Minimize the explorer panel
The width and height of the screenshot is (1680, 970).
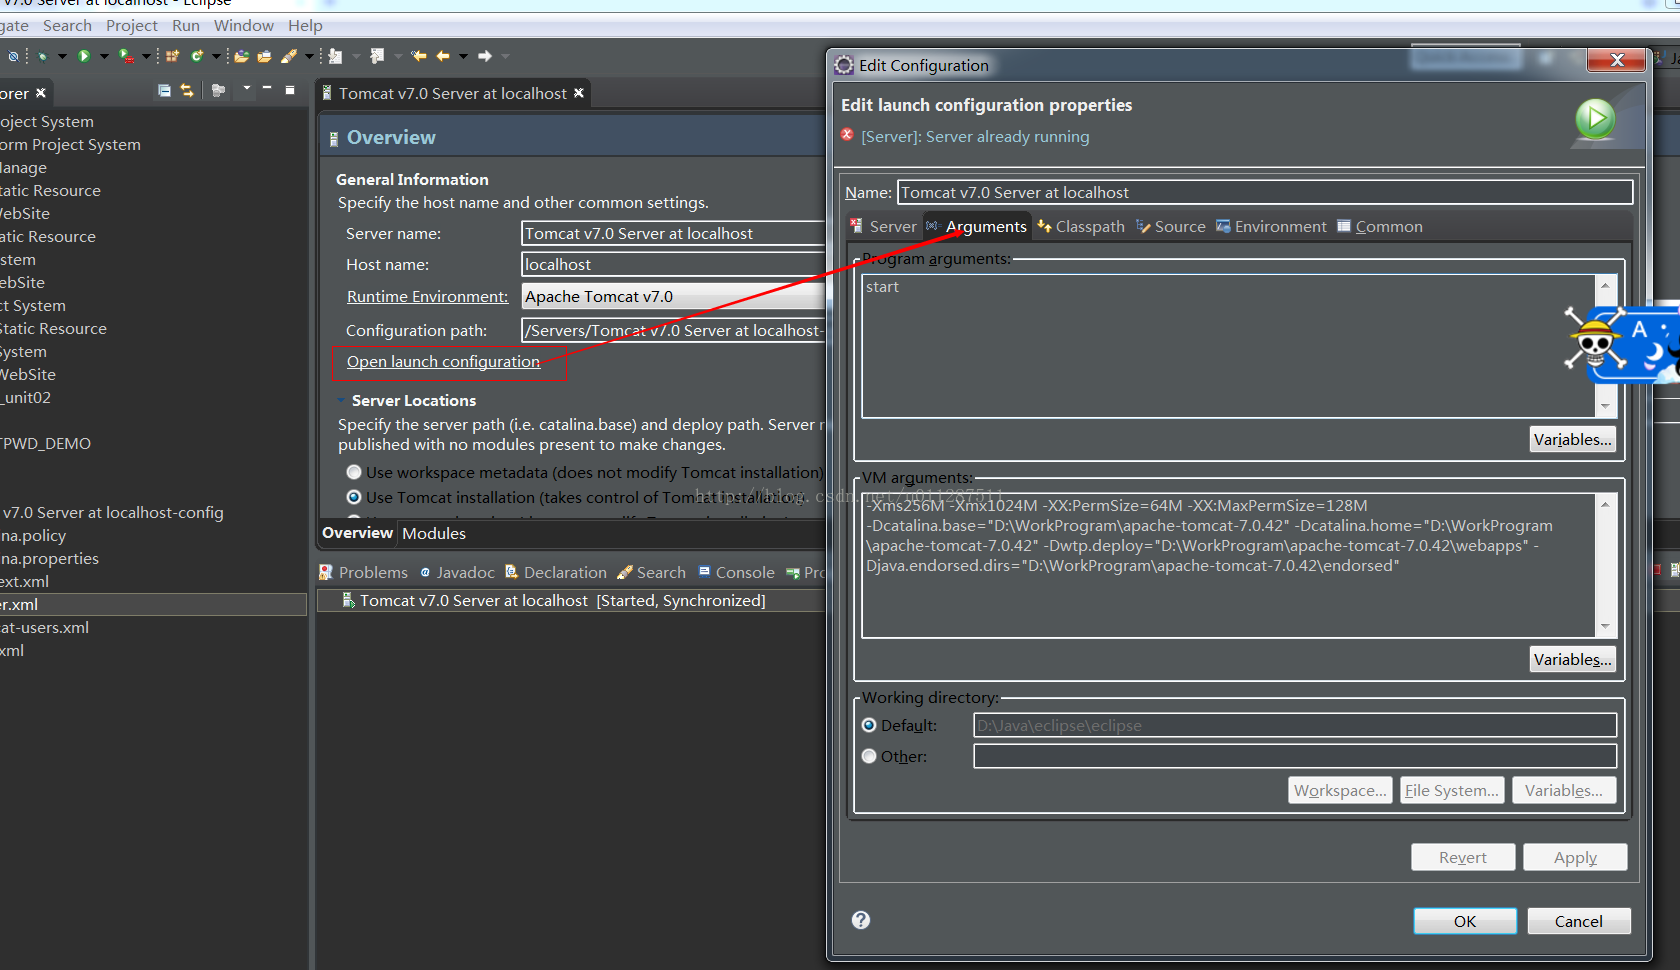(267, 88)
